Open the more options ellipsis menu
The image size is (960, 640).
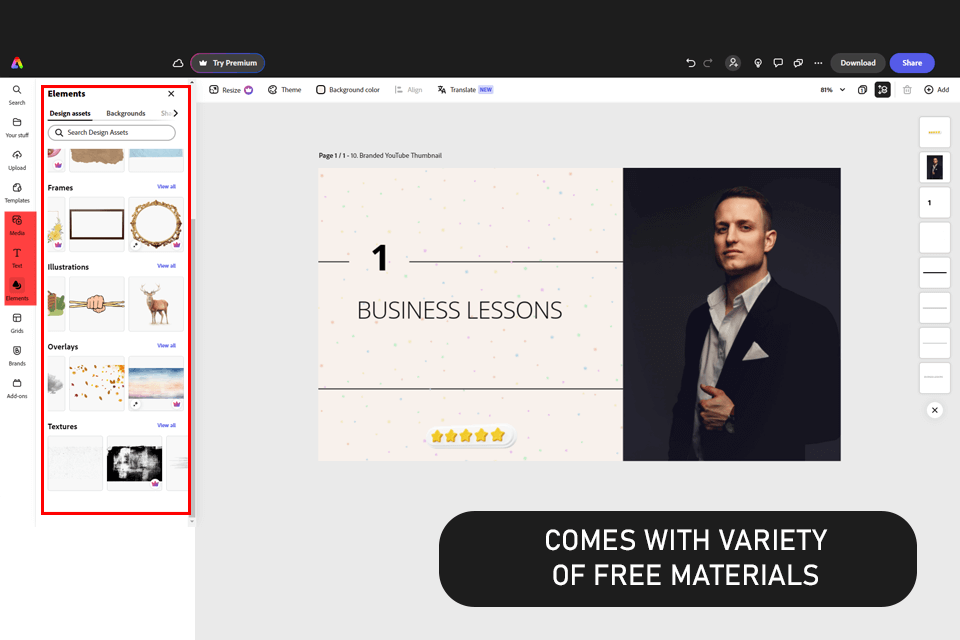(x=818, y=63)
